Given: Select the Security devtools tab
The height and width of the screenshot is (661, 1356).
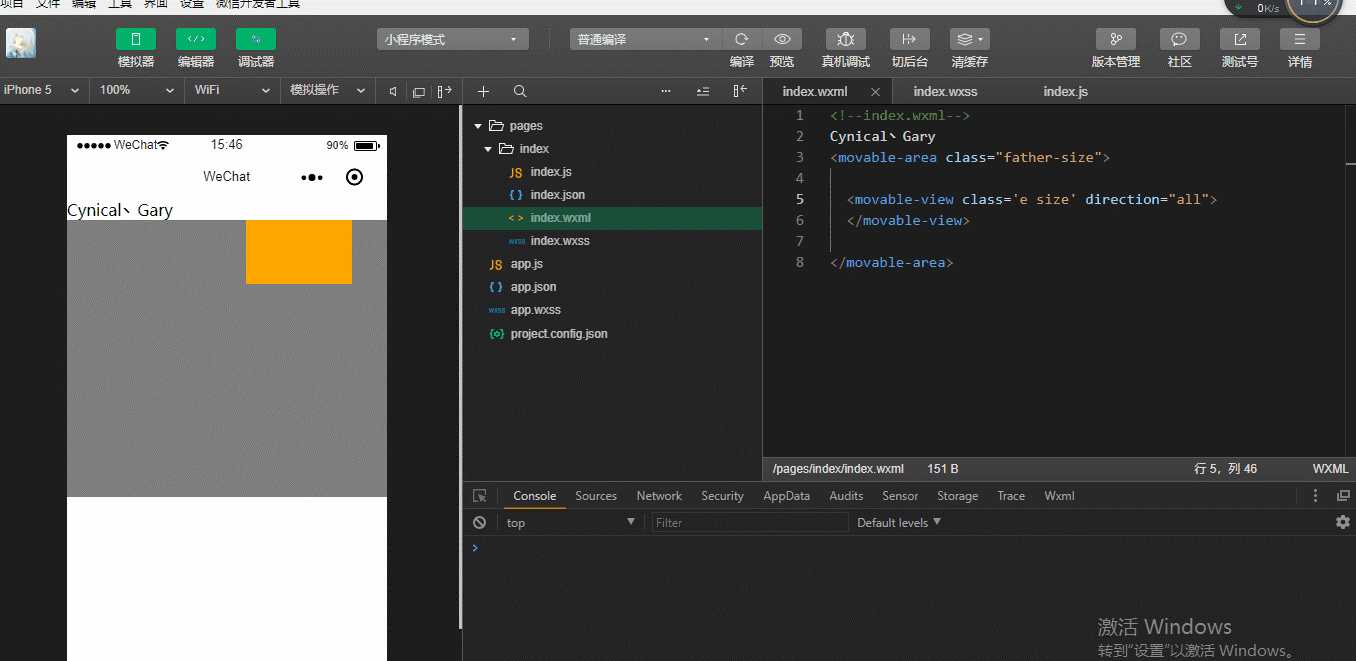Looking at the screenshot, I should [722, 496].
